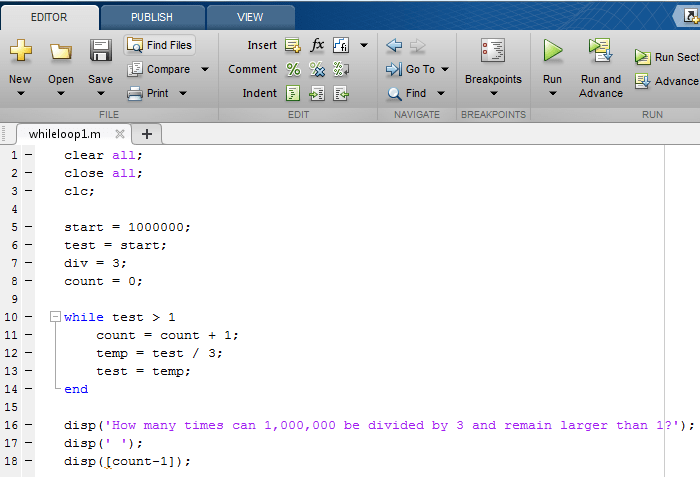Switch to the EDITOR tab
700x477 pixels.
coord(49,17)
